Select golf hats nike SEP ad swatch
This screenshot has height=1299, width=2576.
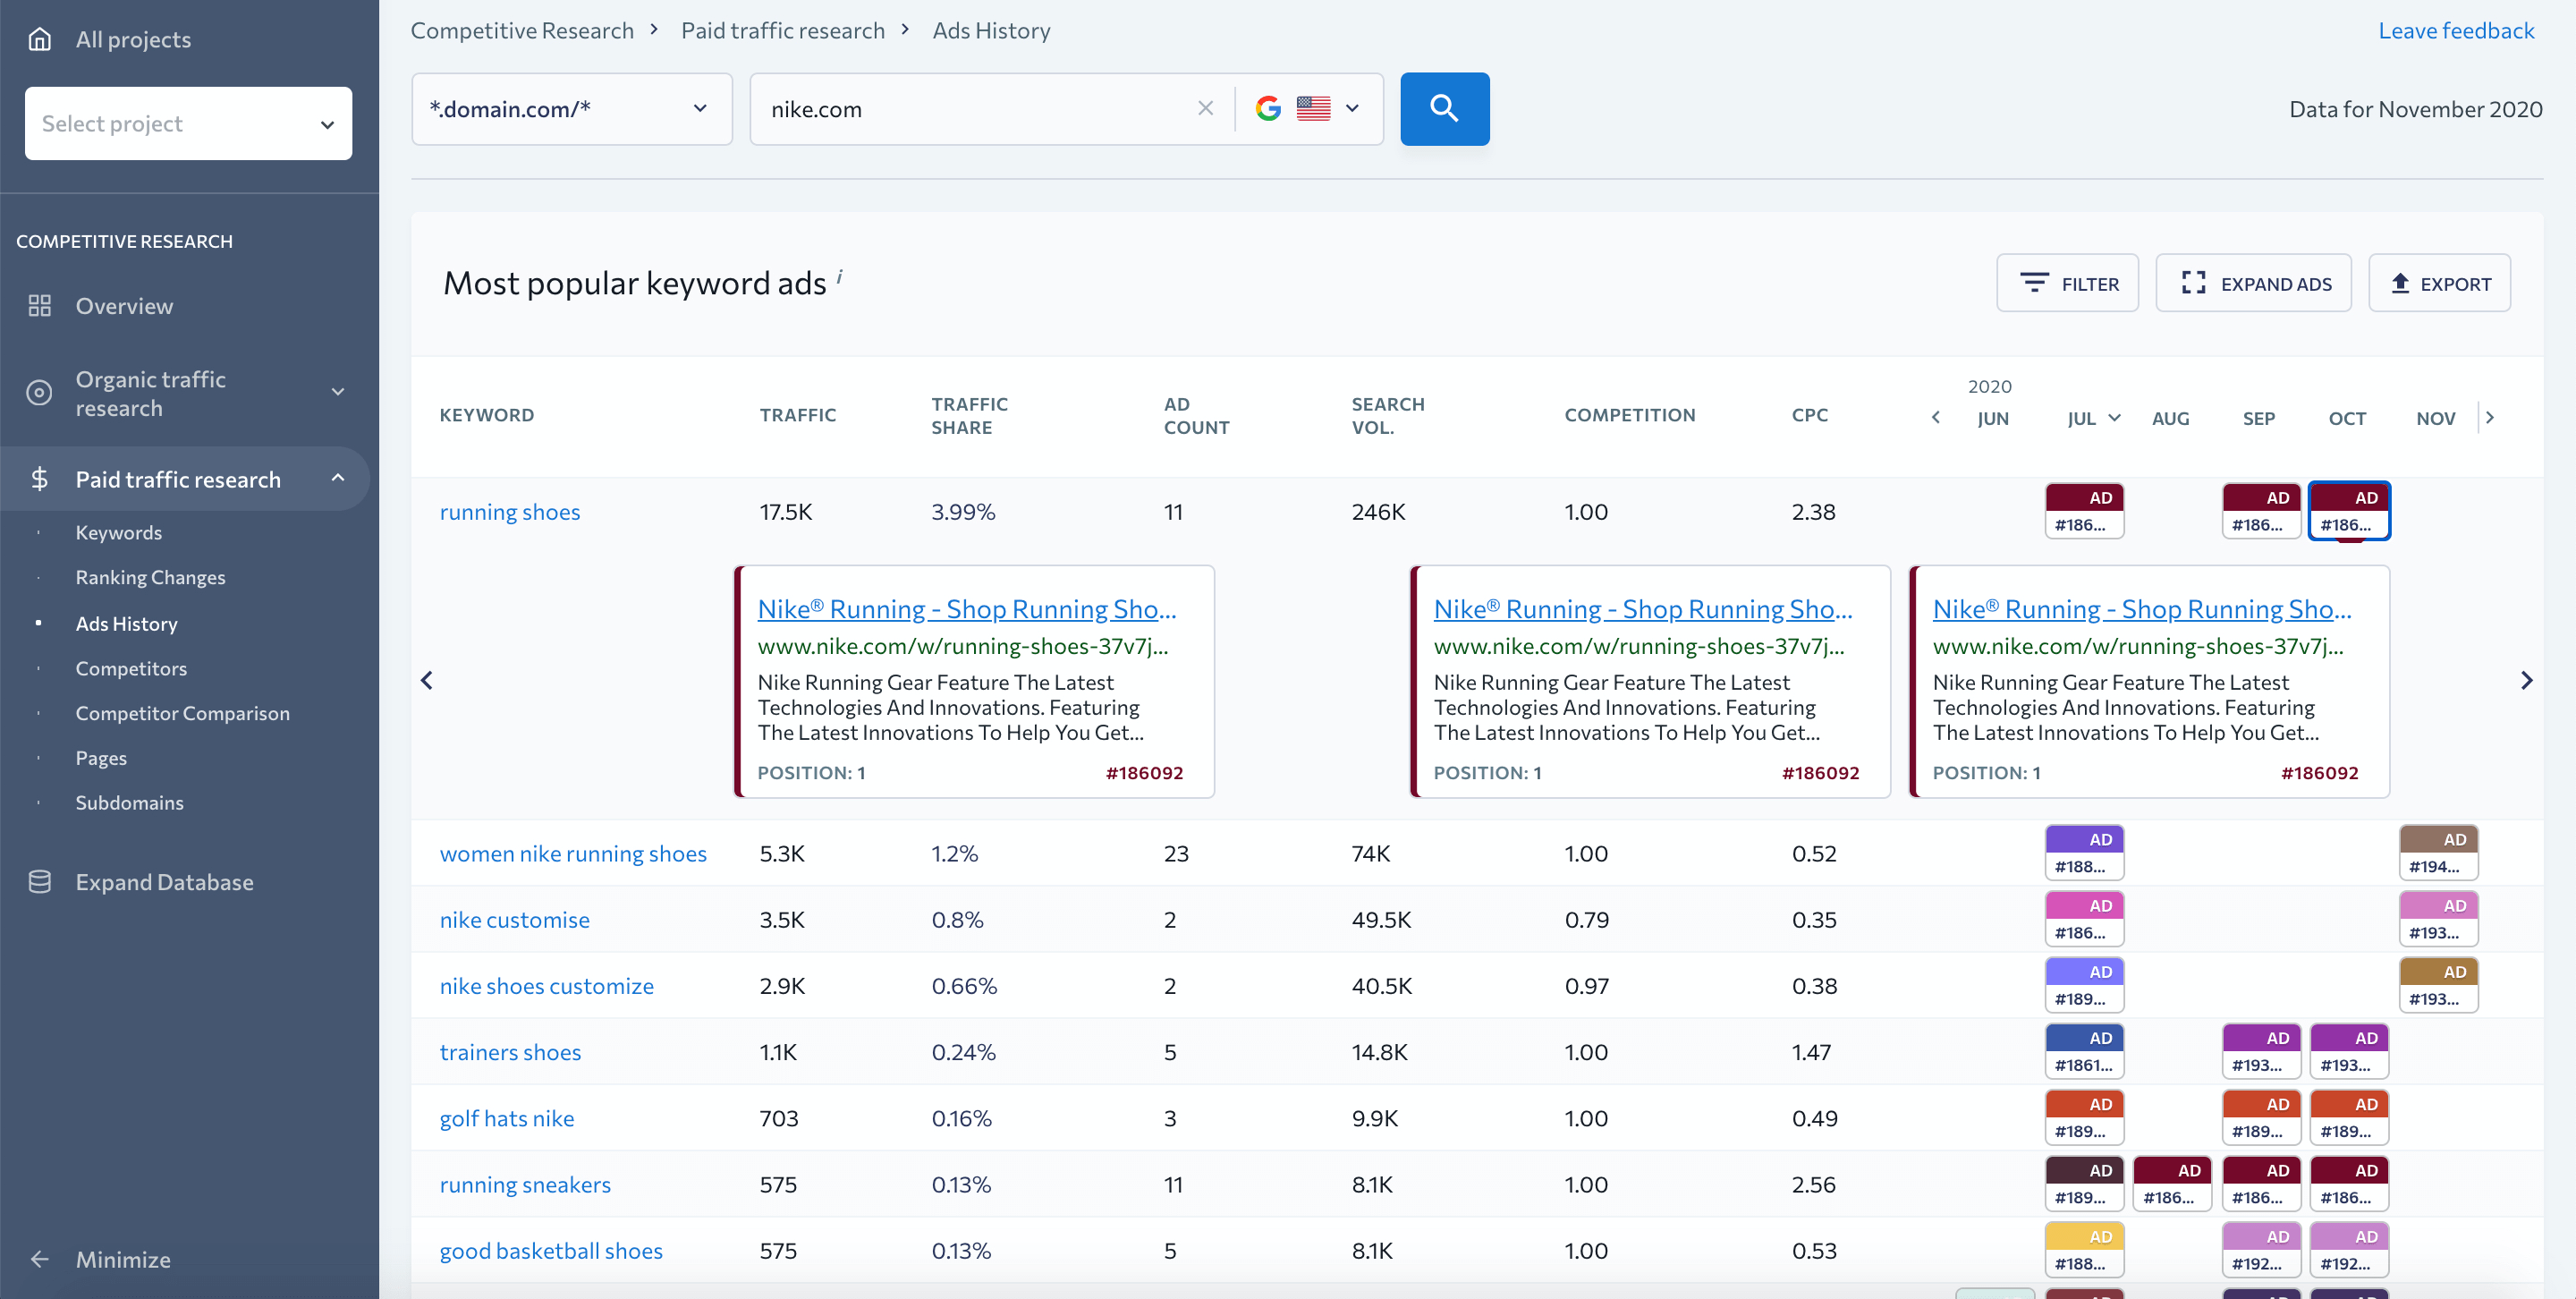click(x=2261, y=1118)
